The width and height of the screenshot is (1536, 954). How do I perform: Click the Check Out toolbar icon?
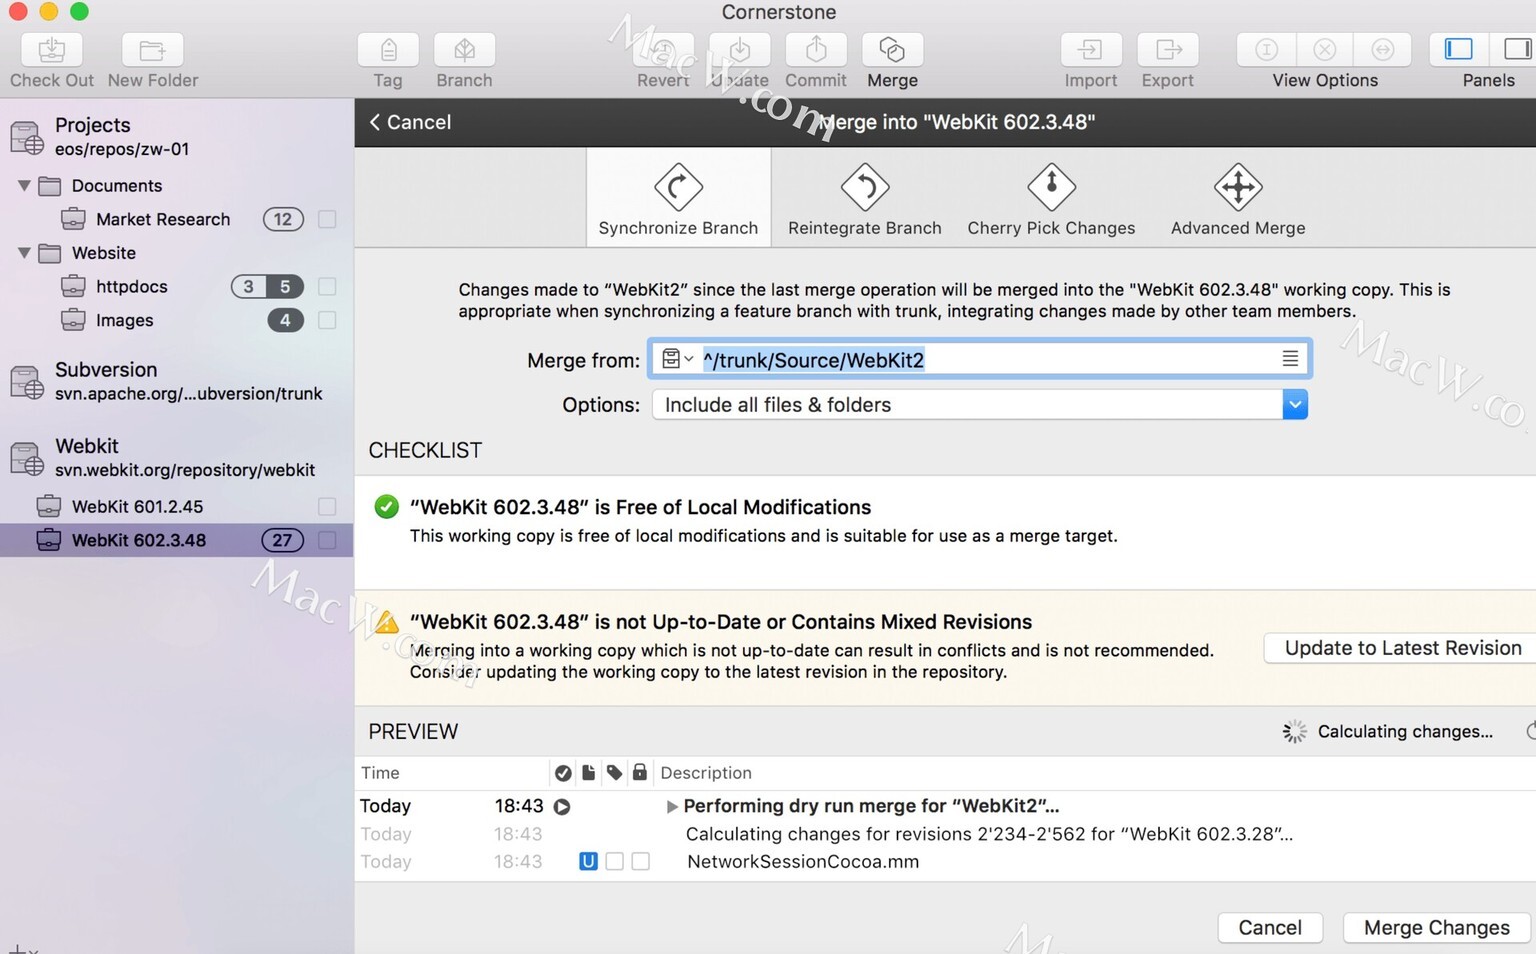click(52, 49)
